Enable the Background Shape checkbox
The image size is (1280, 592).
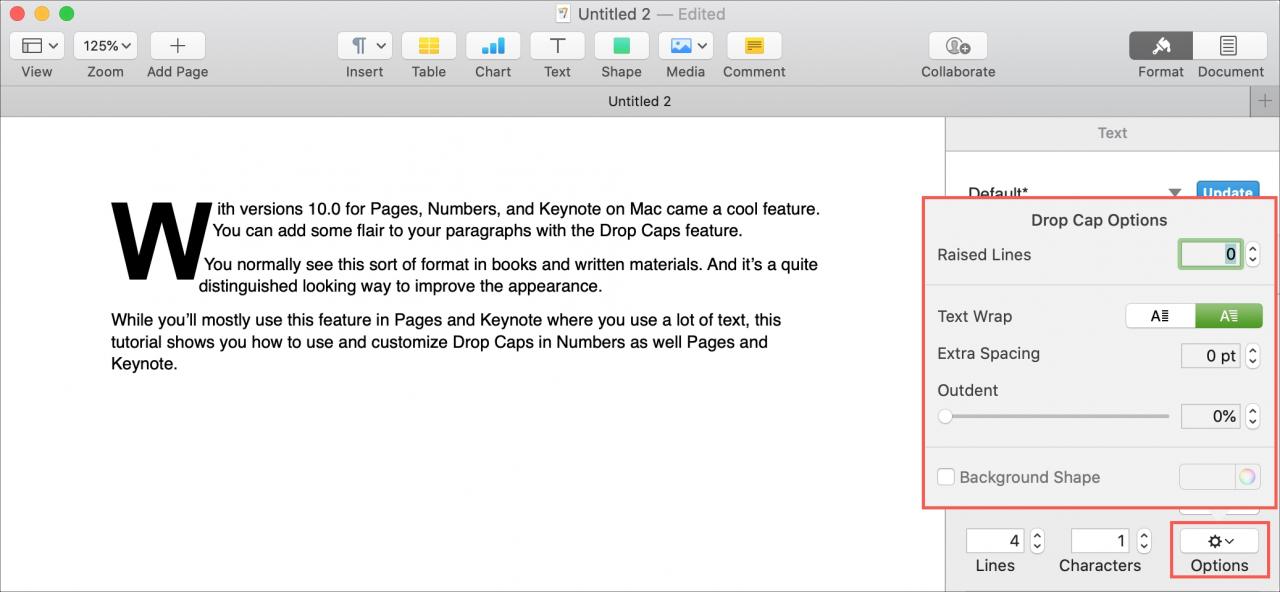point(946,477)
